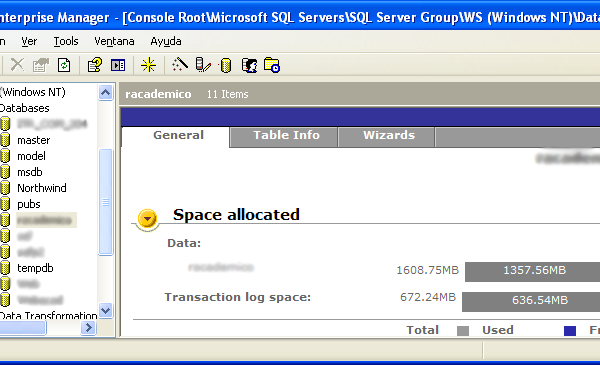600x365 pixels.
Task: Click the tree scrollbar up arrow
Action: tap(106, 93)
